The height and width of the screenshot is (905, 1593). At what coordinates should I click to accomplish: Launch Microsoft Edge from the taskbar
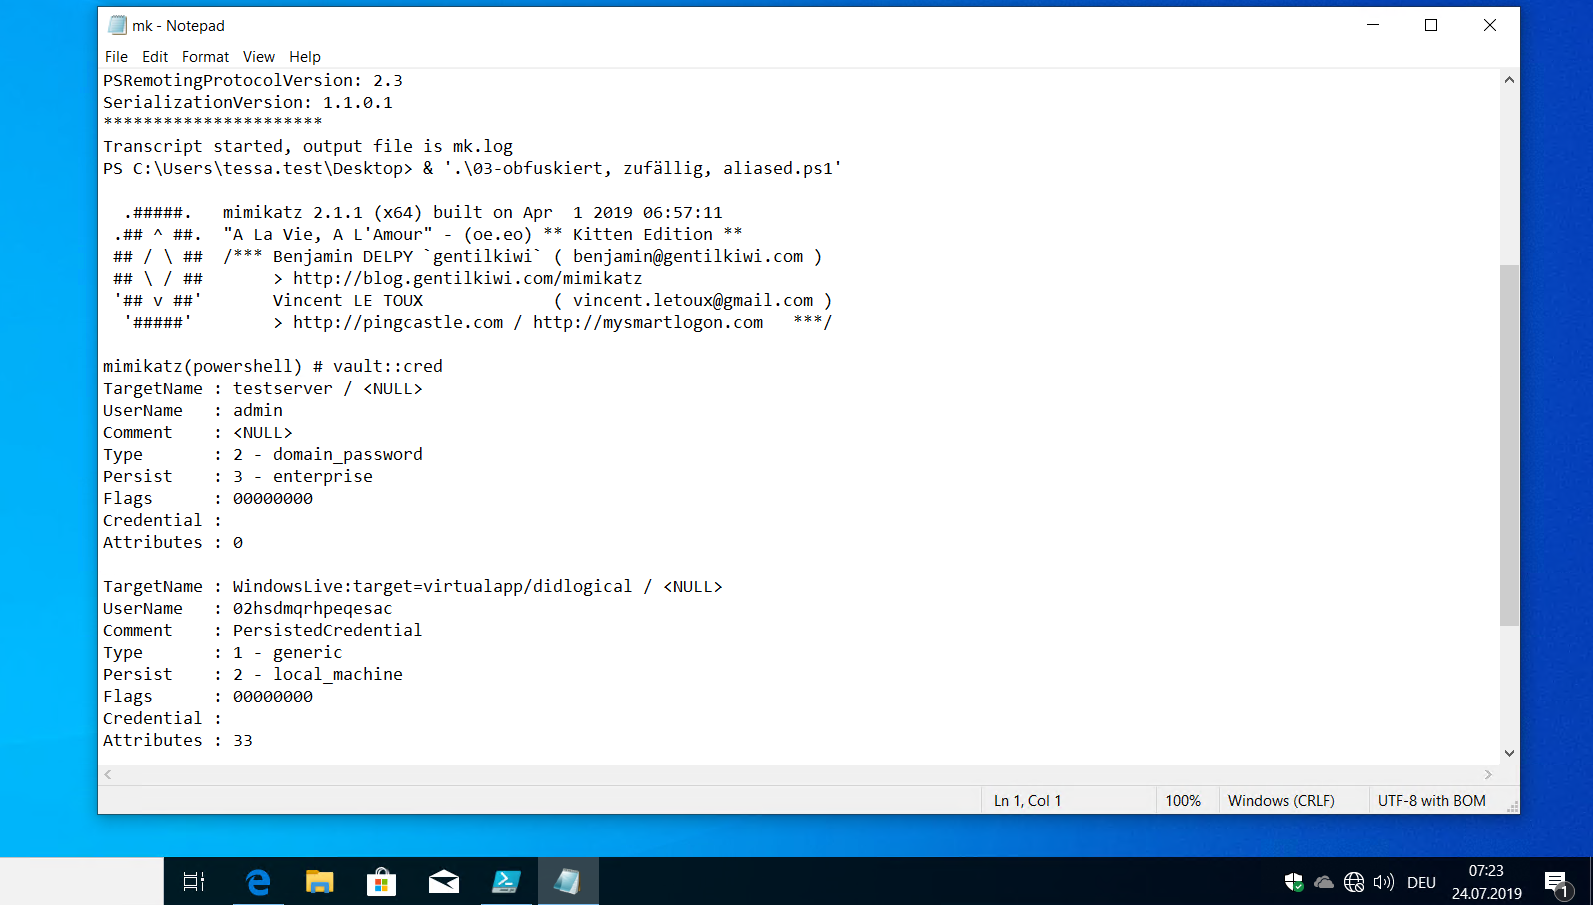pyautogui.click(x=258, y=881)
